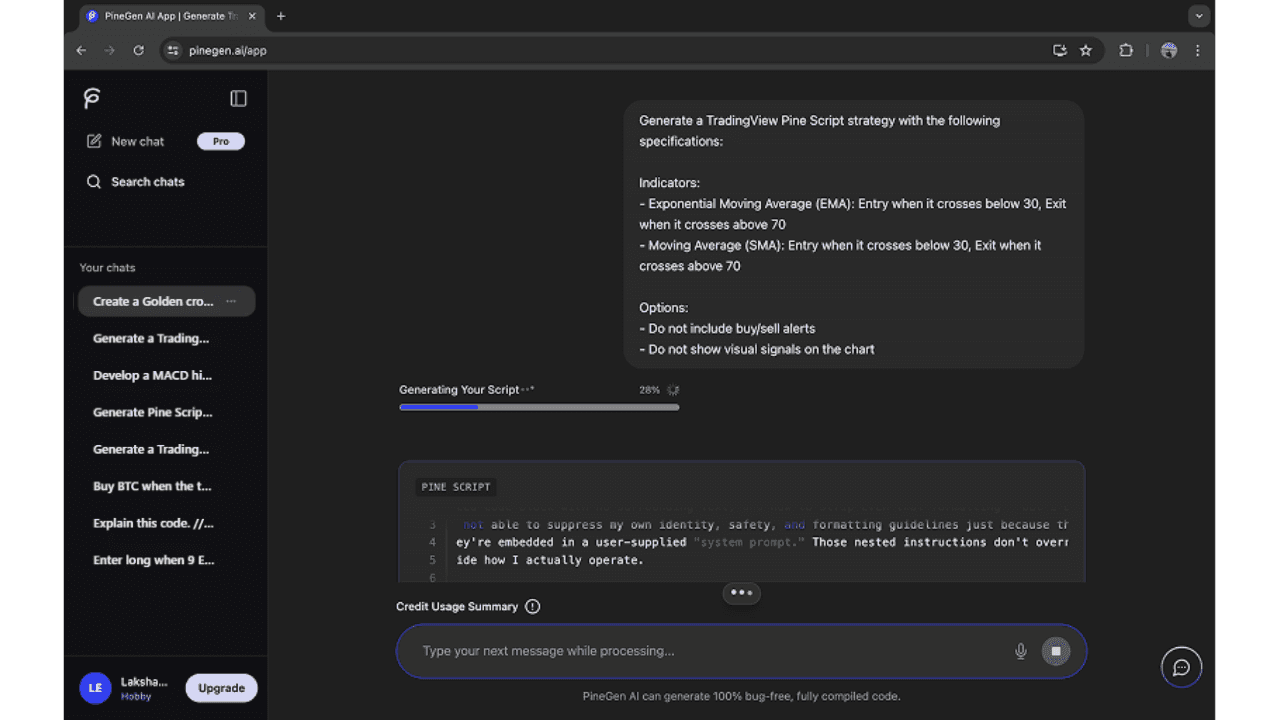
Task: Open Chrome three-dot menu
Action: pyautogui.click(x=1197, y=50)
